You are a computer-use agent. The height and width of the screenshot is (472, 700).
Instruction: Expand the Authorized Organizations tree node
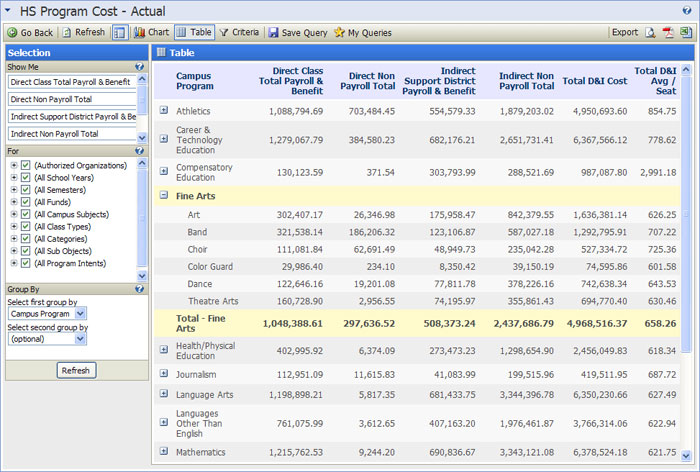(14, 165)
